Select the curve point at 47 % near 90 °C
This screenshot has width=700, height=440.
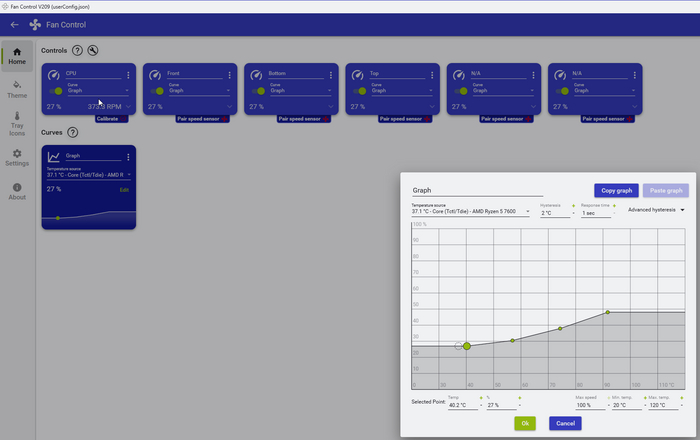tap(608, 312)
